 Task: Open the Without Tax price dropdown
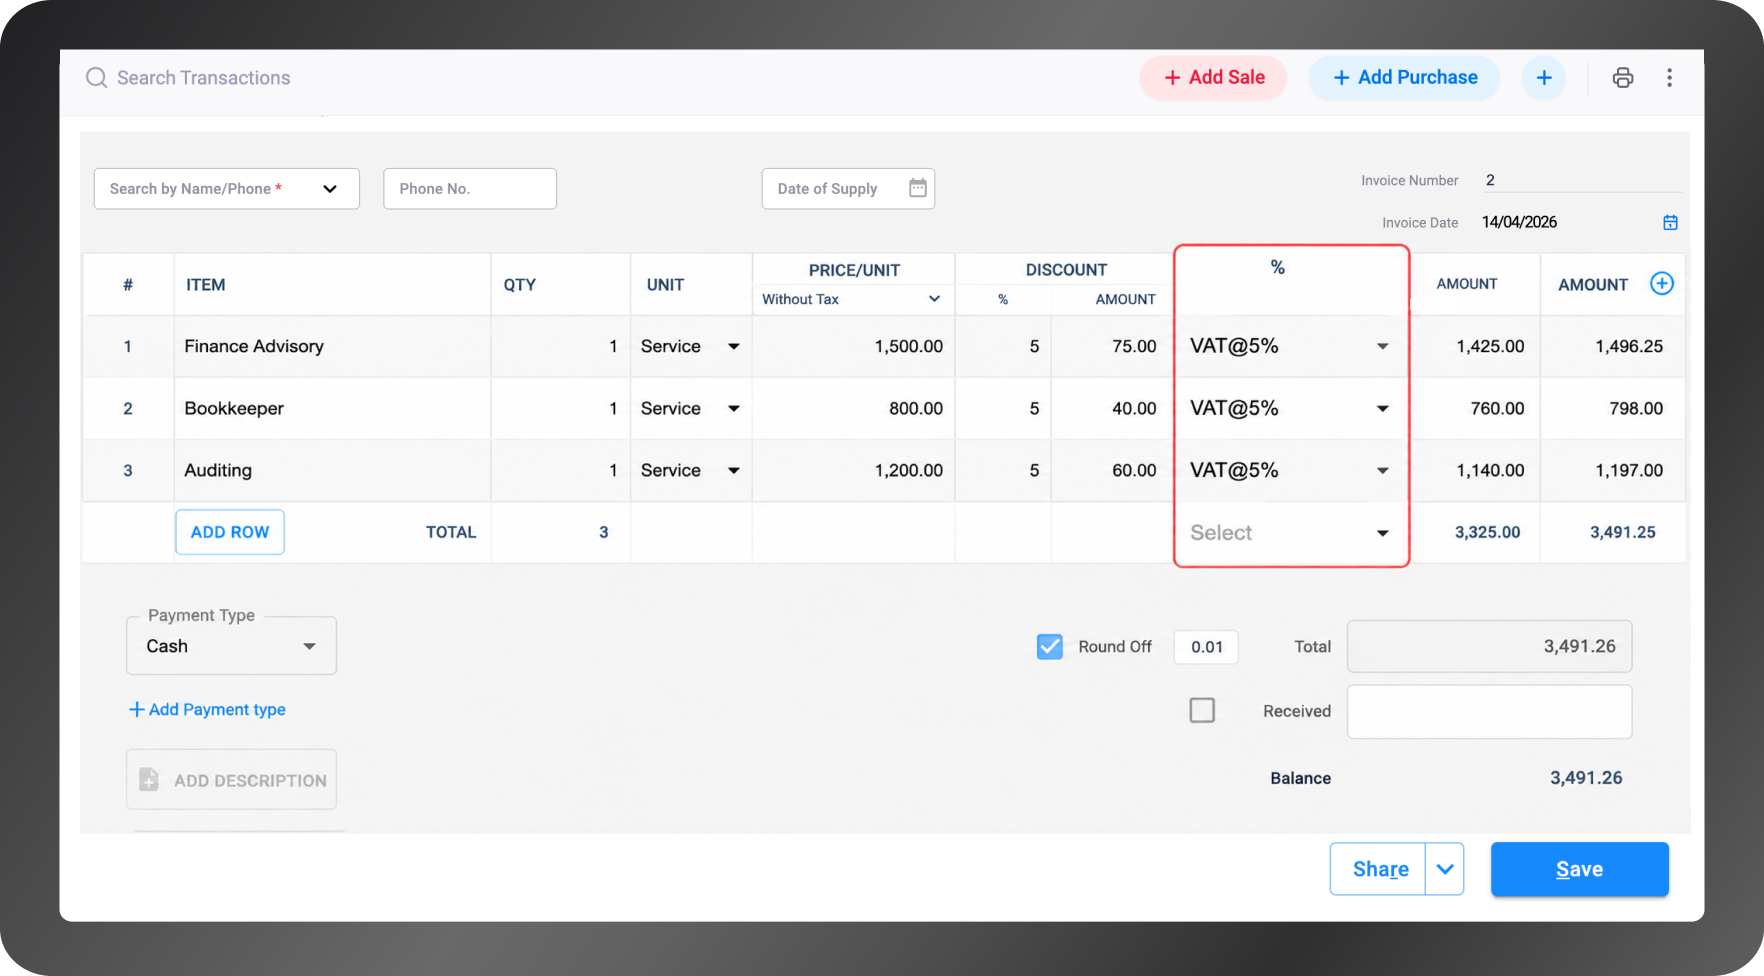pos(851,299)
